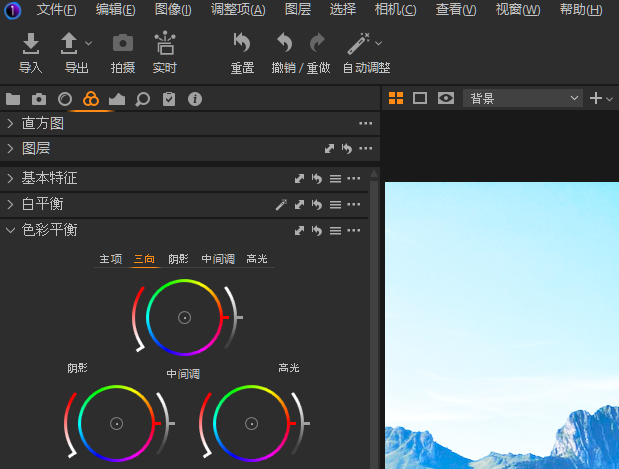Viewport: 619px width, 469px height.
Task: Switch viewer to single-image view
Action: [x=420, y=98]
